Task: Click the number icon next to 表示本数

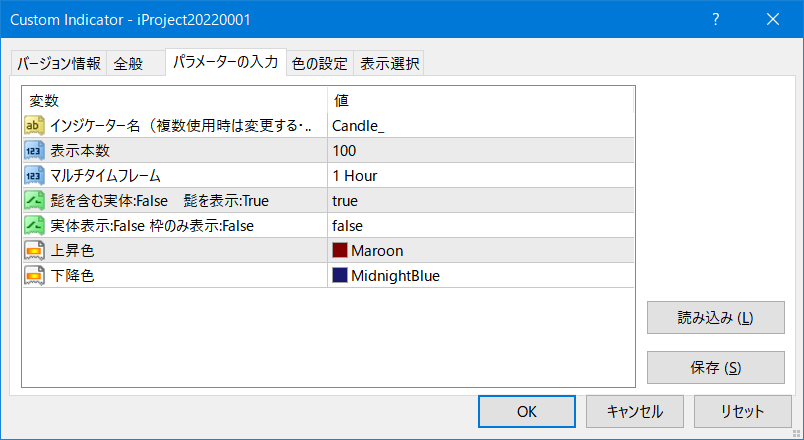Action: click(34, 151)
